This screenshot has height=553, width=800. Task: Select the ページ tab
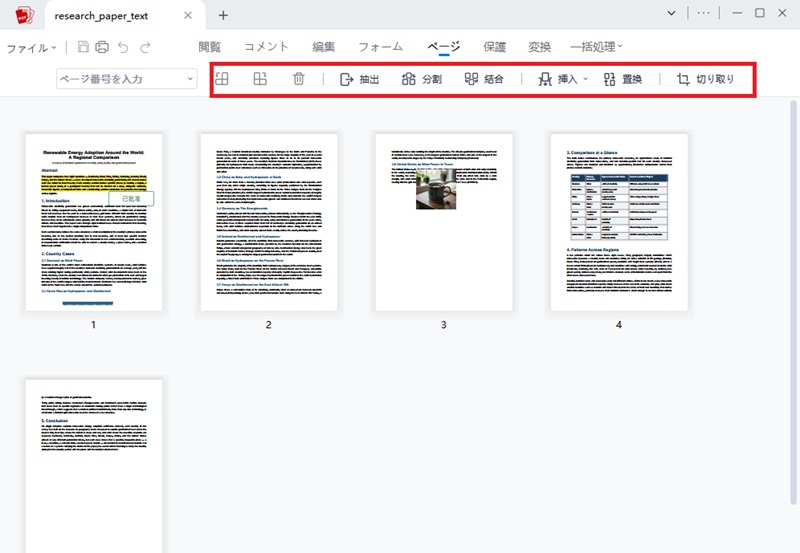[x=443, y=47]
